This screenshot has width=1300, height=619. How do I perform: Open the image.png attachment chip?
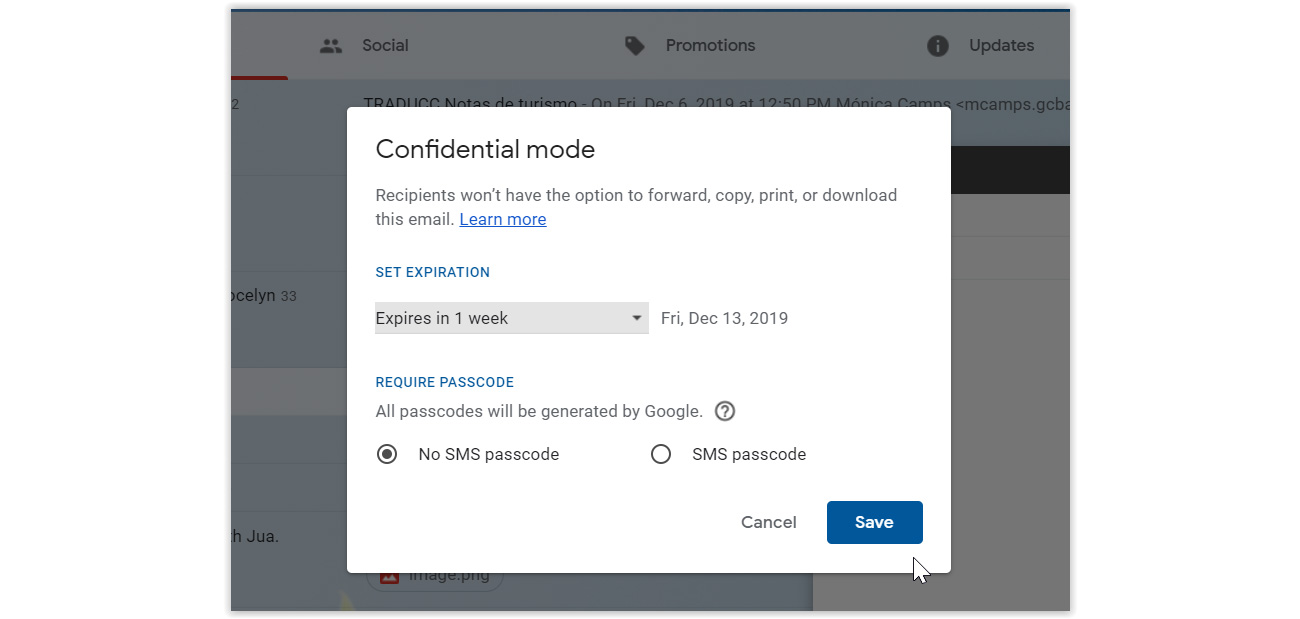435,576
